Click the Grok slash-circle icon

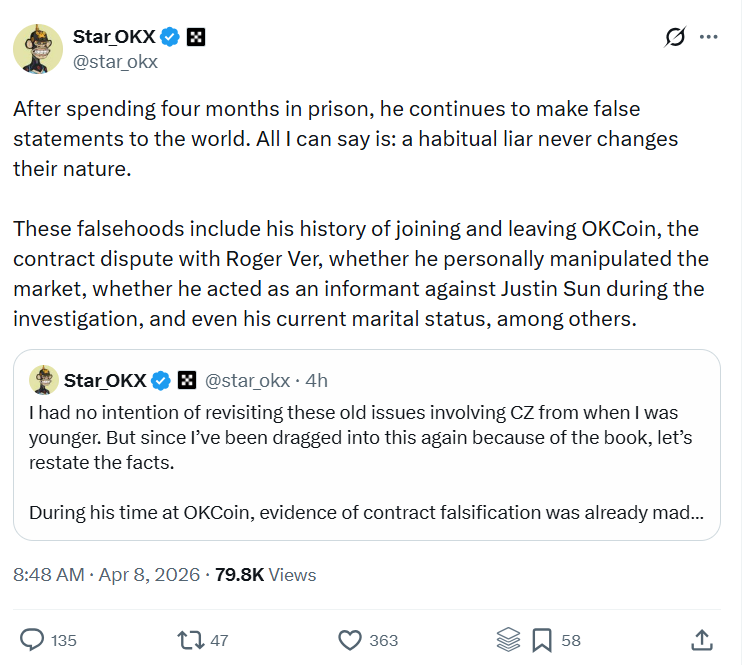(675, 37)
